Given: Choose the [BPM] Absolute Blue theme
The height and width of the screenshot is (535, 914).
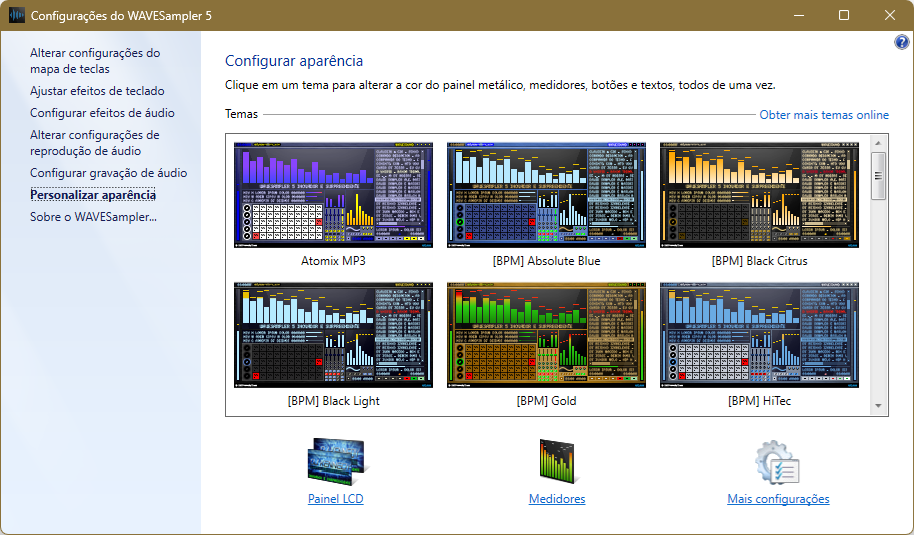Looking at the screenshot, I should (546, 195).
